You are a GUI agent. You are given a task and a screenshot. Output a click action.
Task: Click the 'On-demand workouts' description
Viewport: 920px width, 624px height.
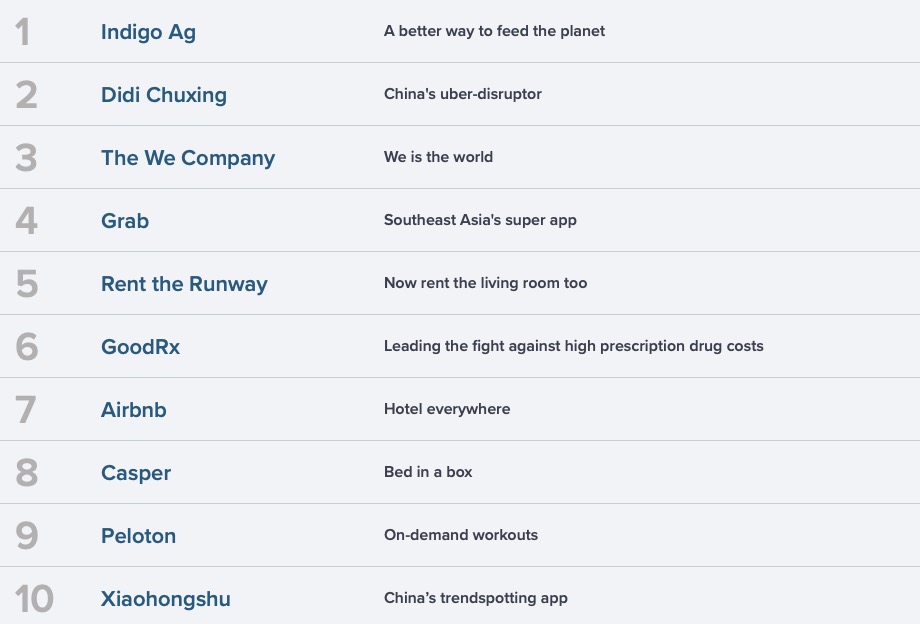(x=460, y=535)
